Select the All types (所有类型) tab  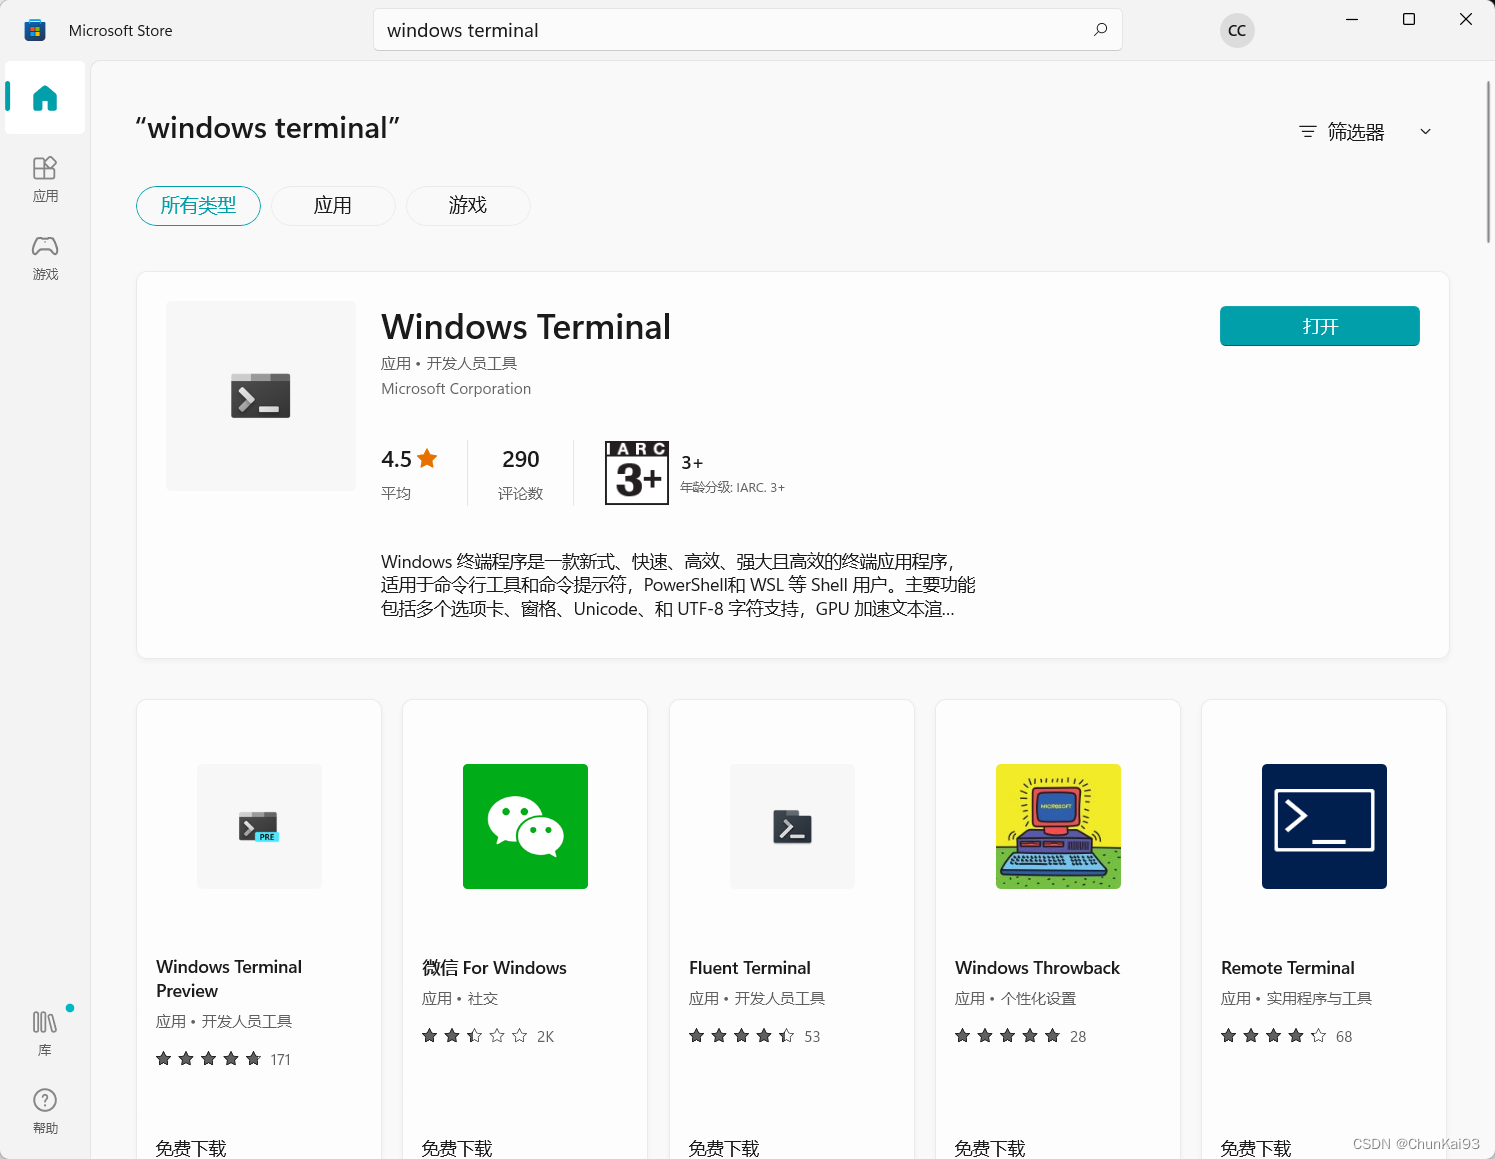[198, 206]
